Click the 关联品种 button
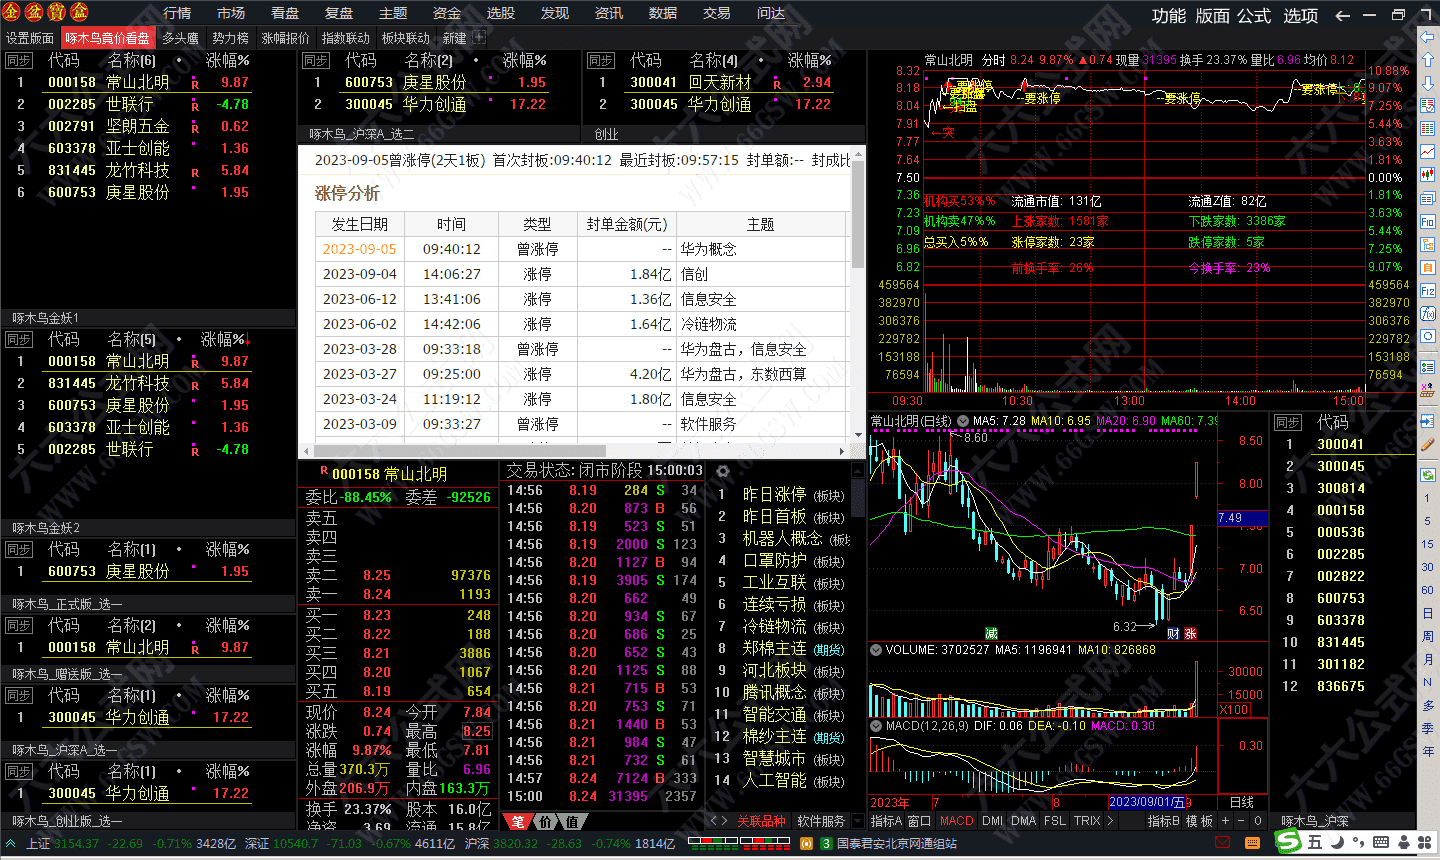The width and height of the screenshot is (1440, 860). (x=762, y=821)
